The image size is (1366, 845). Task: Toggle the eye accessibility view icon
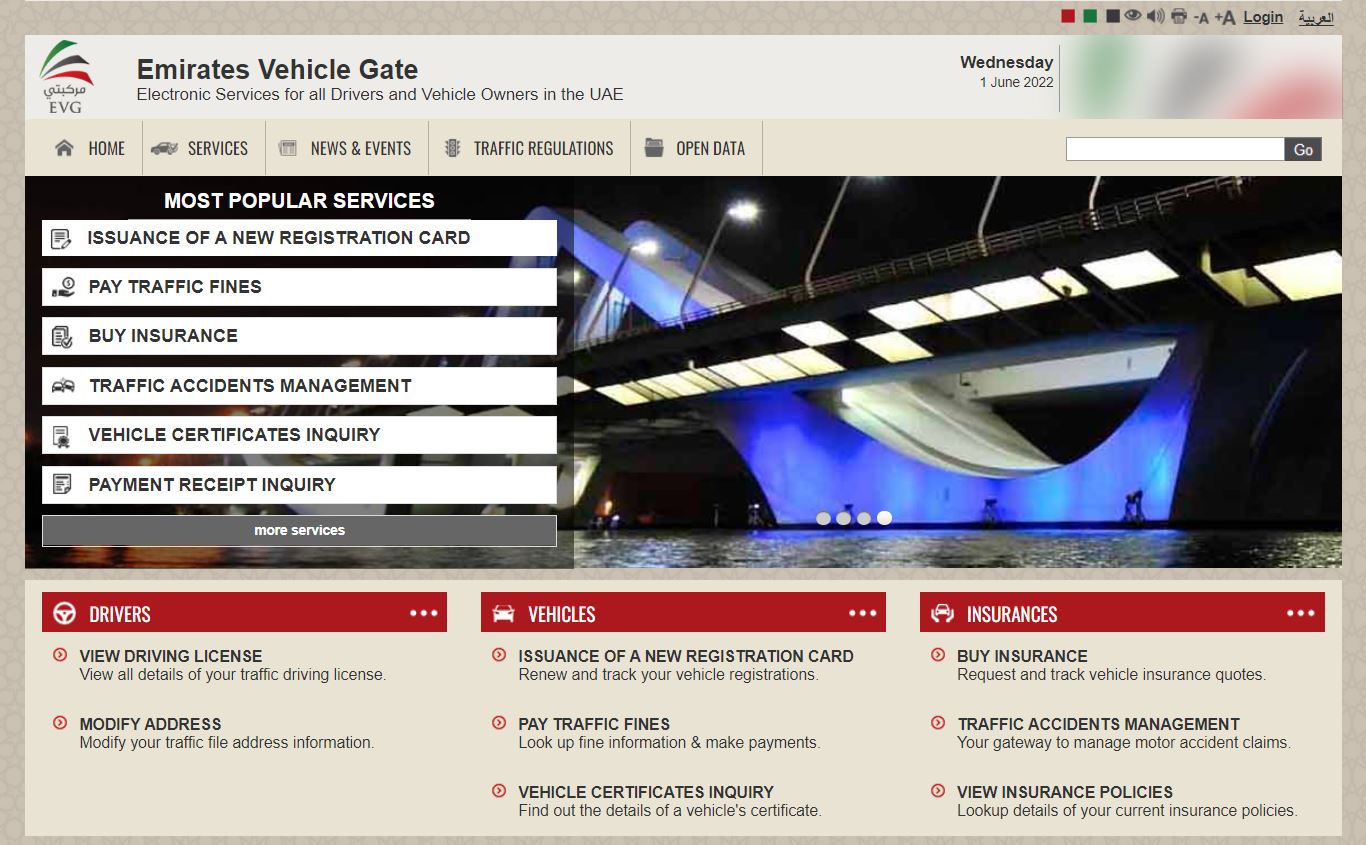pos(1133,16)
